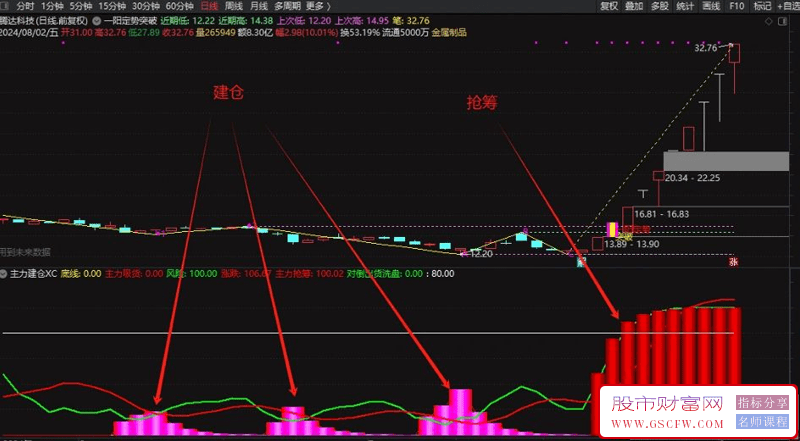Expand the 一阳定势突破 indicator dropdown
Screen dimensions: 800x441
95,21
